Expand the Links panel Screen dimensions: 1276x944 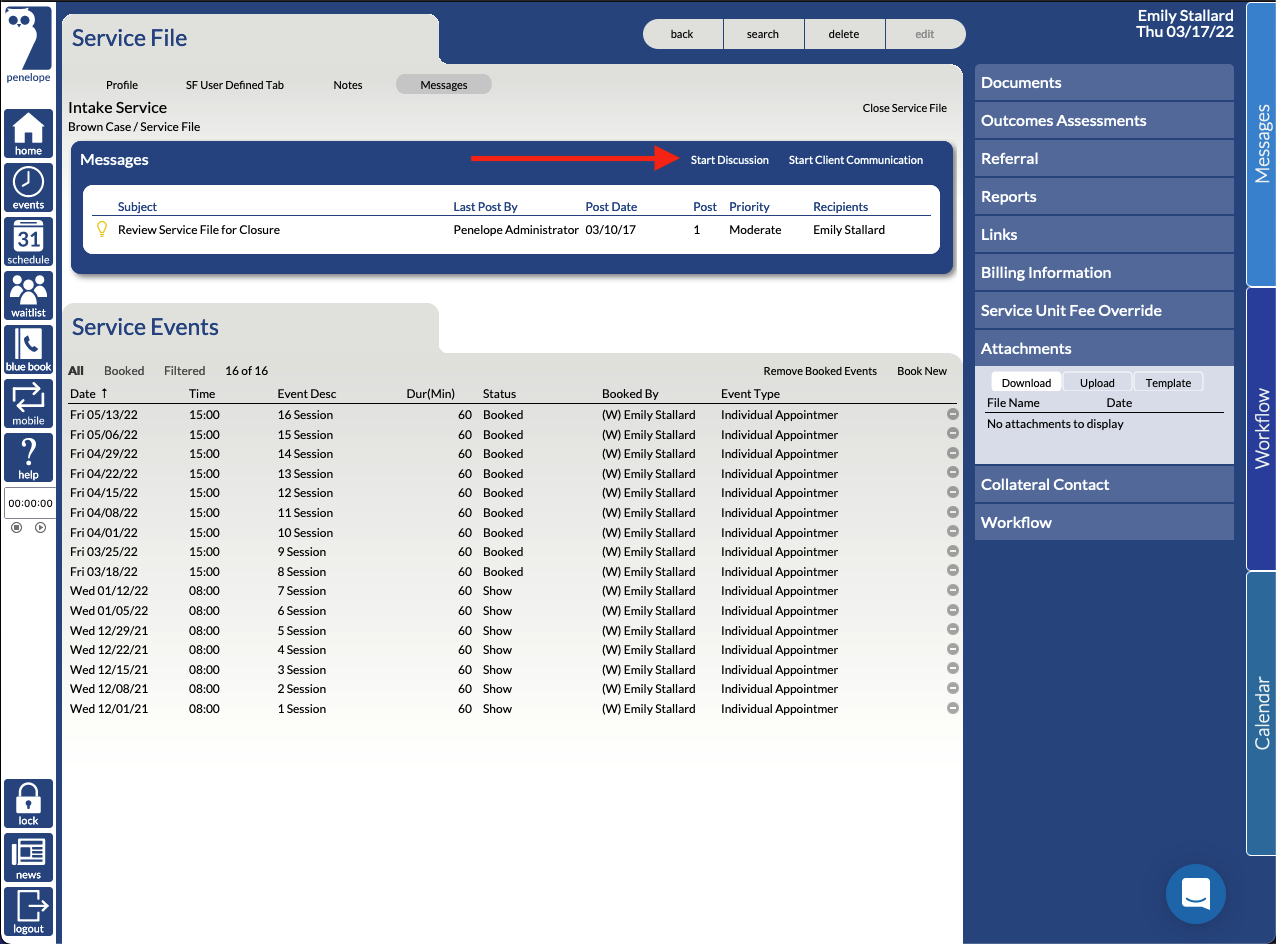(1104, 235)
